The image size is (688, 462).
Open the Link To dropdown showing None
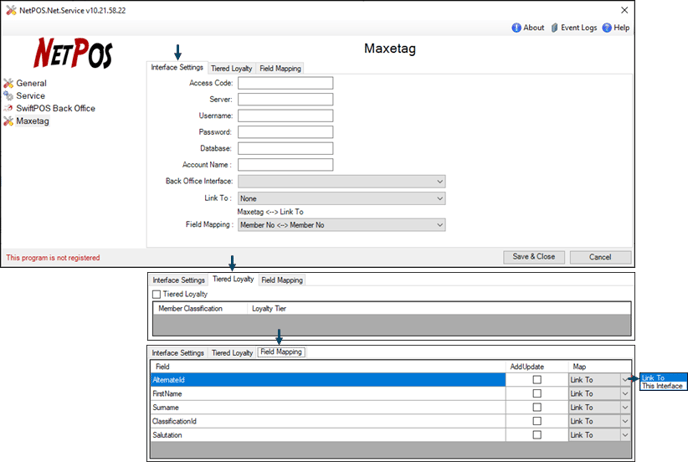click(x=341, y=198)
